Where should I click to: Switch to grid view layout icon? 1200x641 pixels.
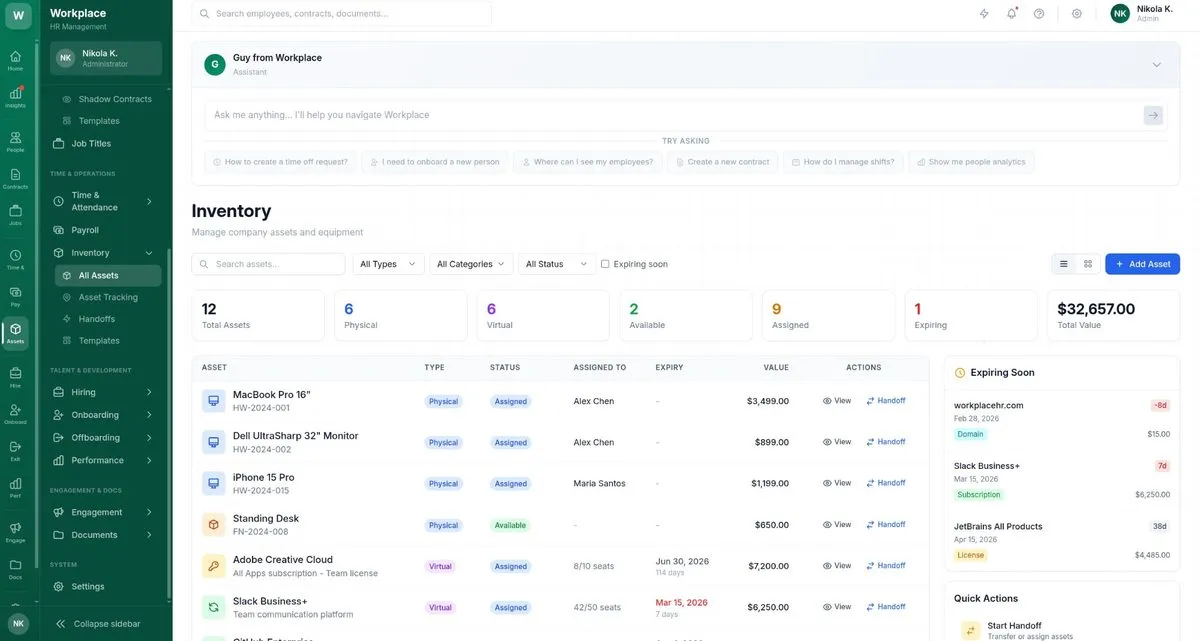pos(1088,264)
